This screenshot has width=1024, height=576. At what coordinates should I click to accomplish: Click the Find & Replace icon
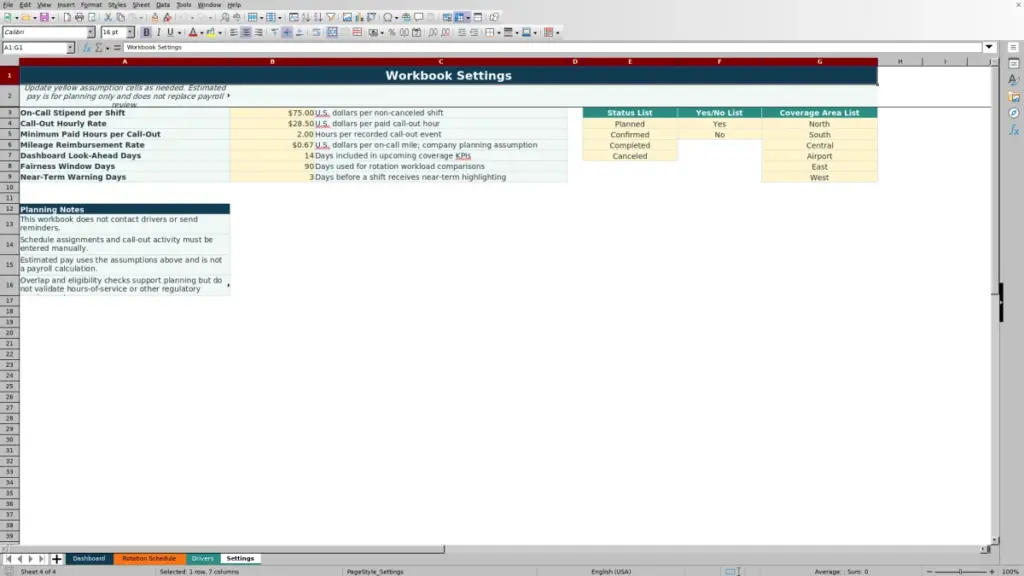pyautogui.click(x=225, y=17)
